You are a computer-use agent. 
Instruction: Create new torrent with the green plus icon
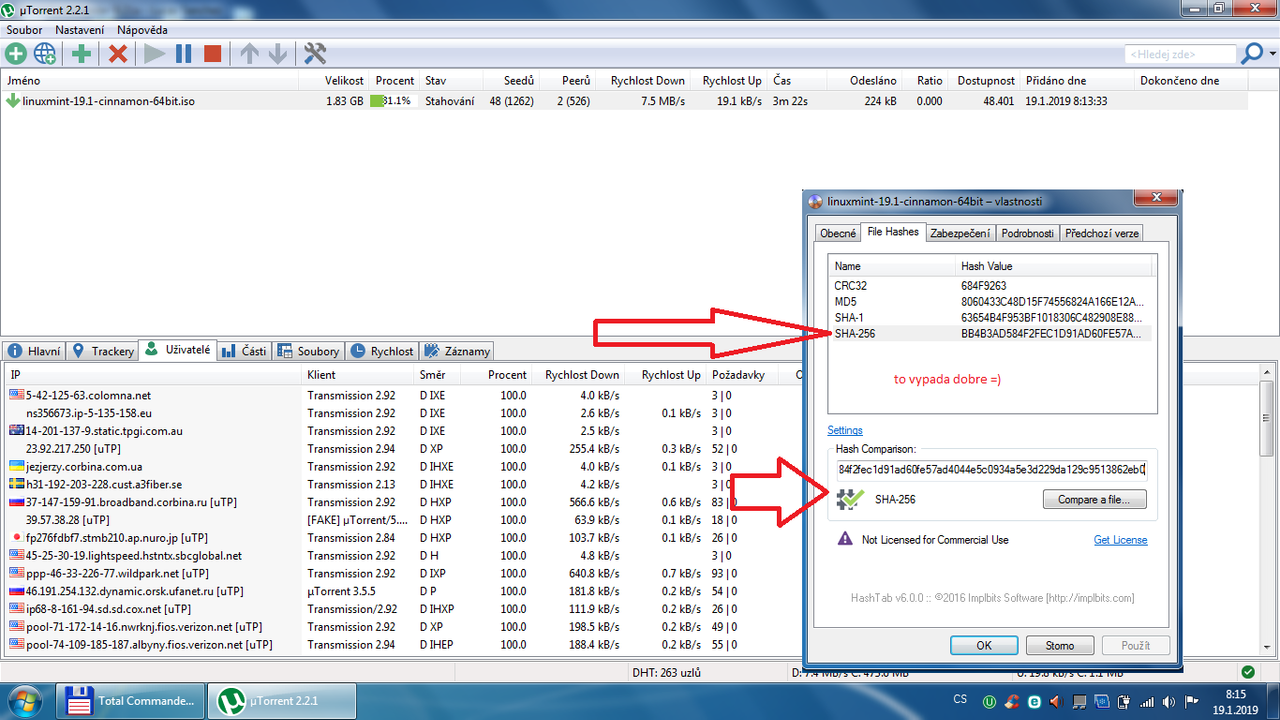(x=82, y=54)
